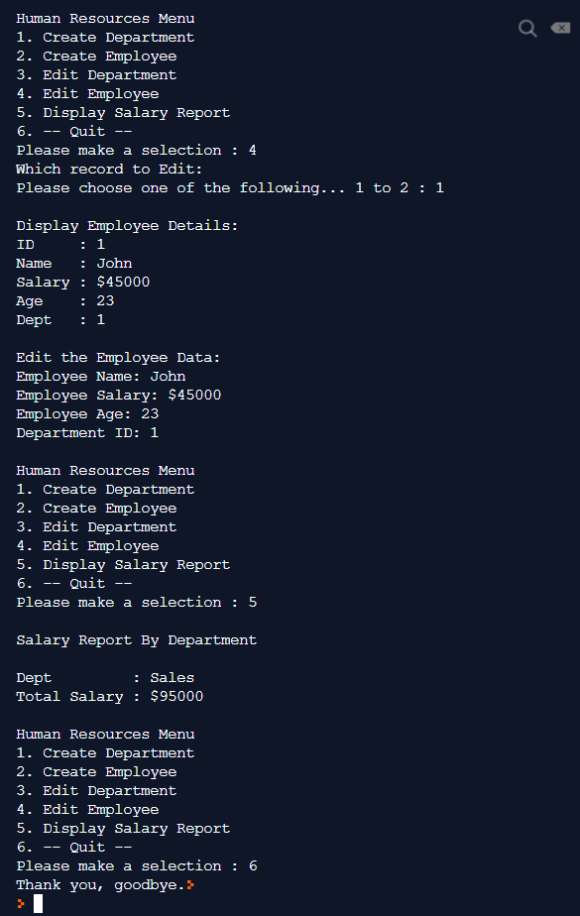Click the "Which record to Edit:" line
This screenshot has height=916, width=580.
[109, 169]
